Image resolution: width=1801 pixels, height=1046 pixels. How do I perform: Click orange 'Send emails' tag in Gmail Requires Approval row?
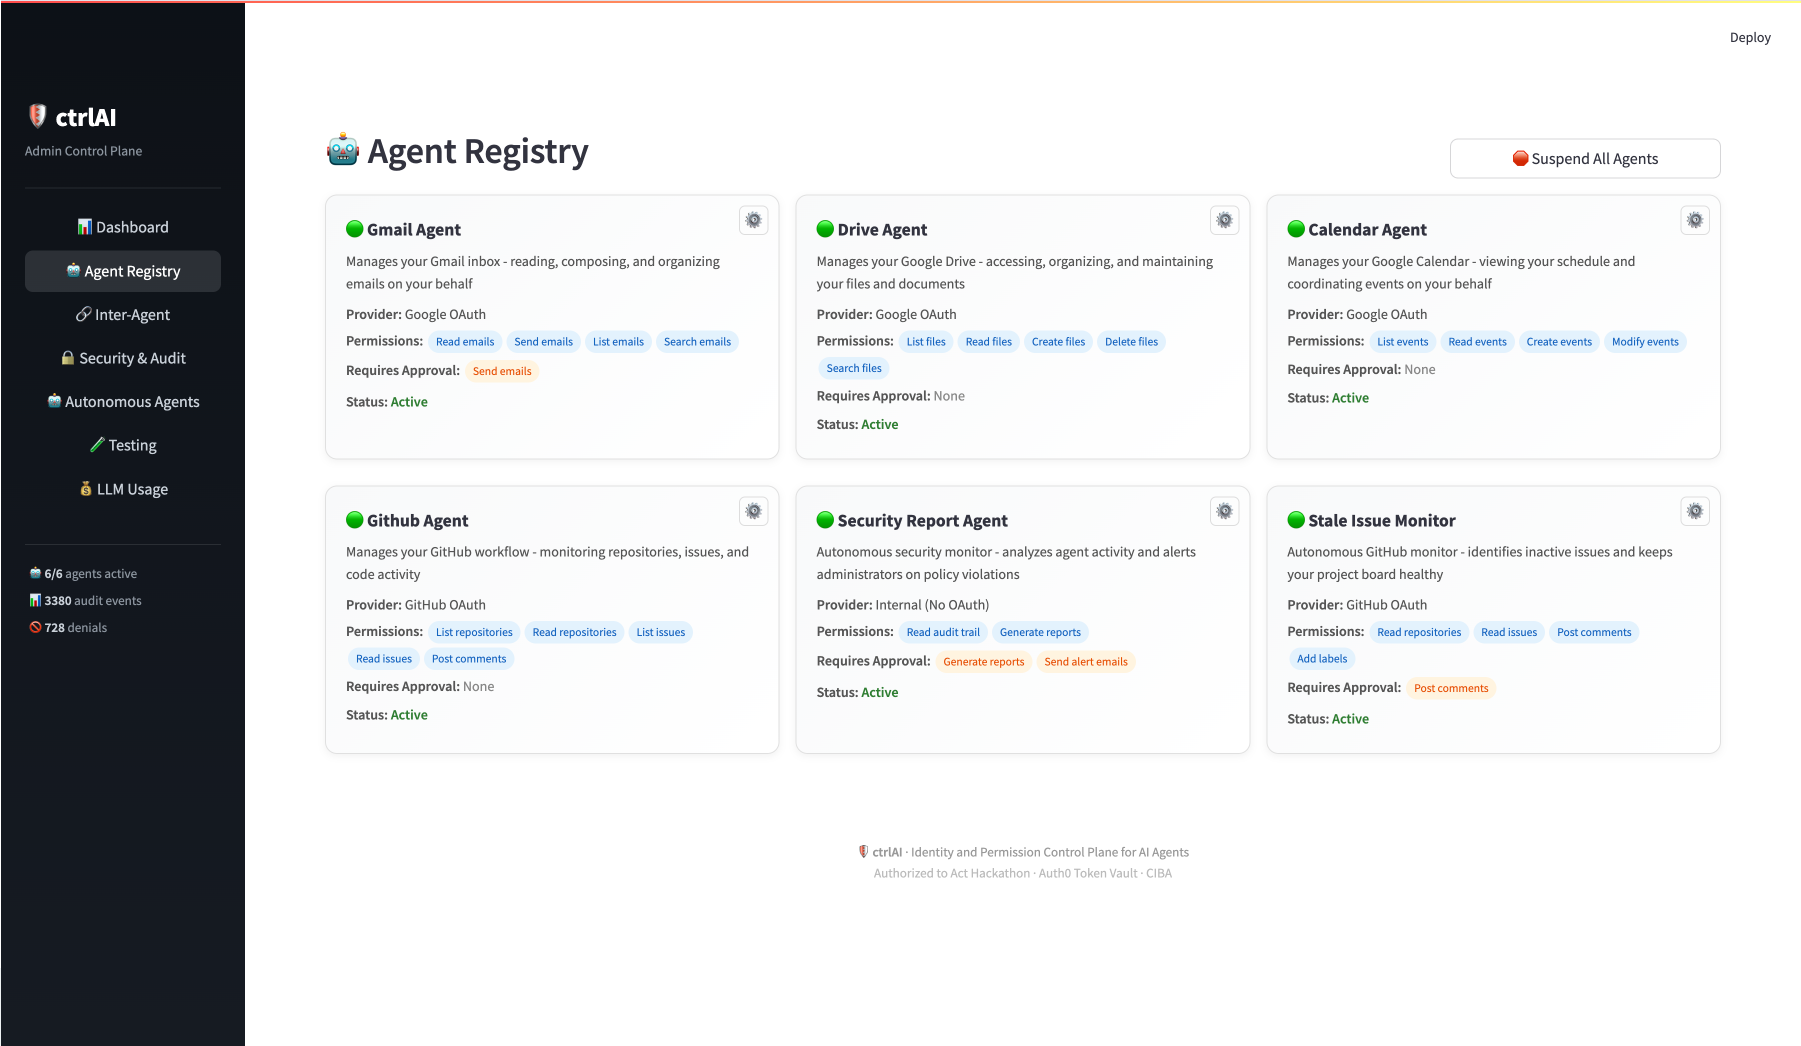click(x=502, y=371)
